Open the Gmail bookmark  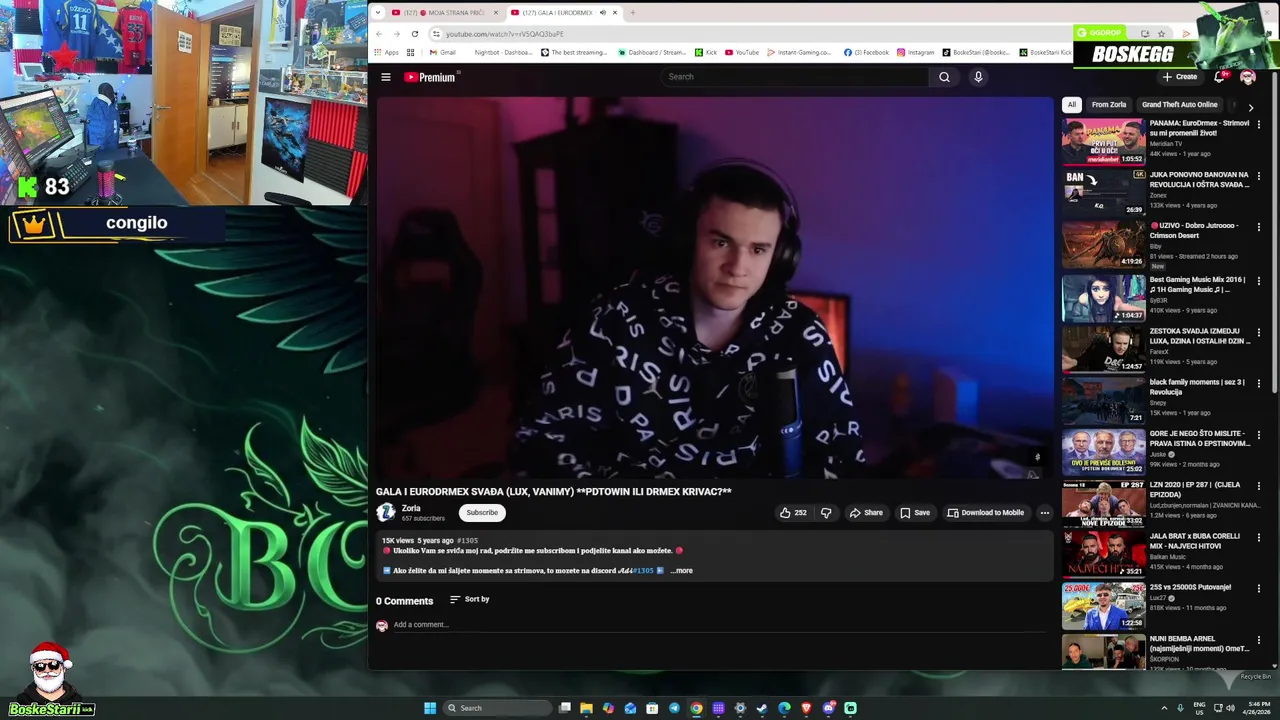[442, 52]
